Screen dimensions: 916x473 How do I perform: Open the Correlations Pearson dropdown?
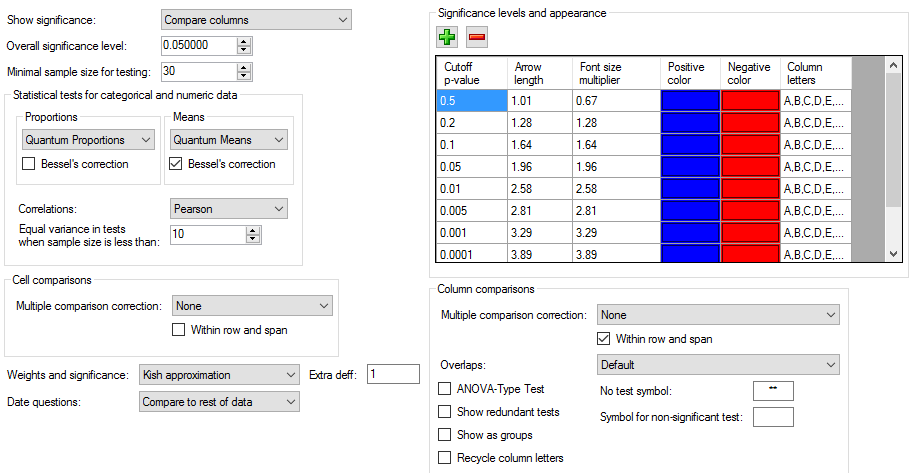point(228,209)
